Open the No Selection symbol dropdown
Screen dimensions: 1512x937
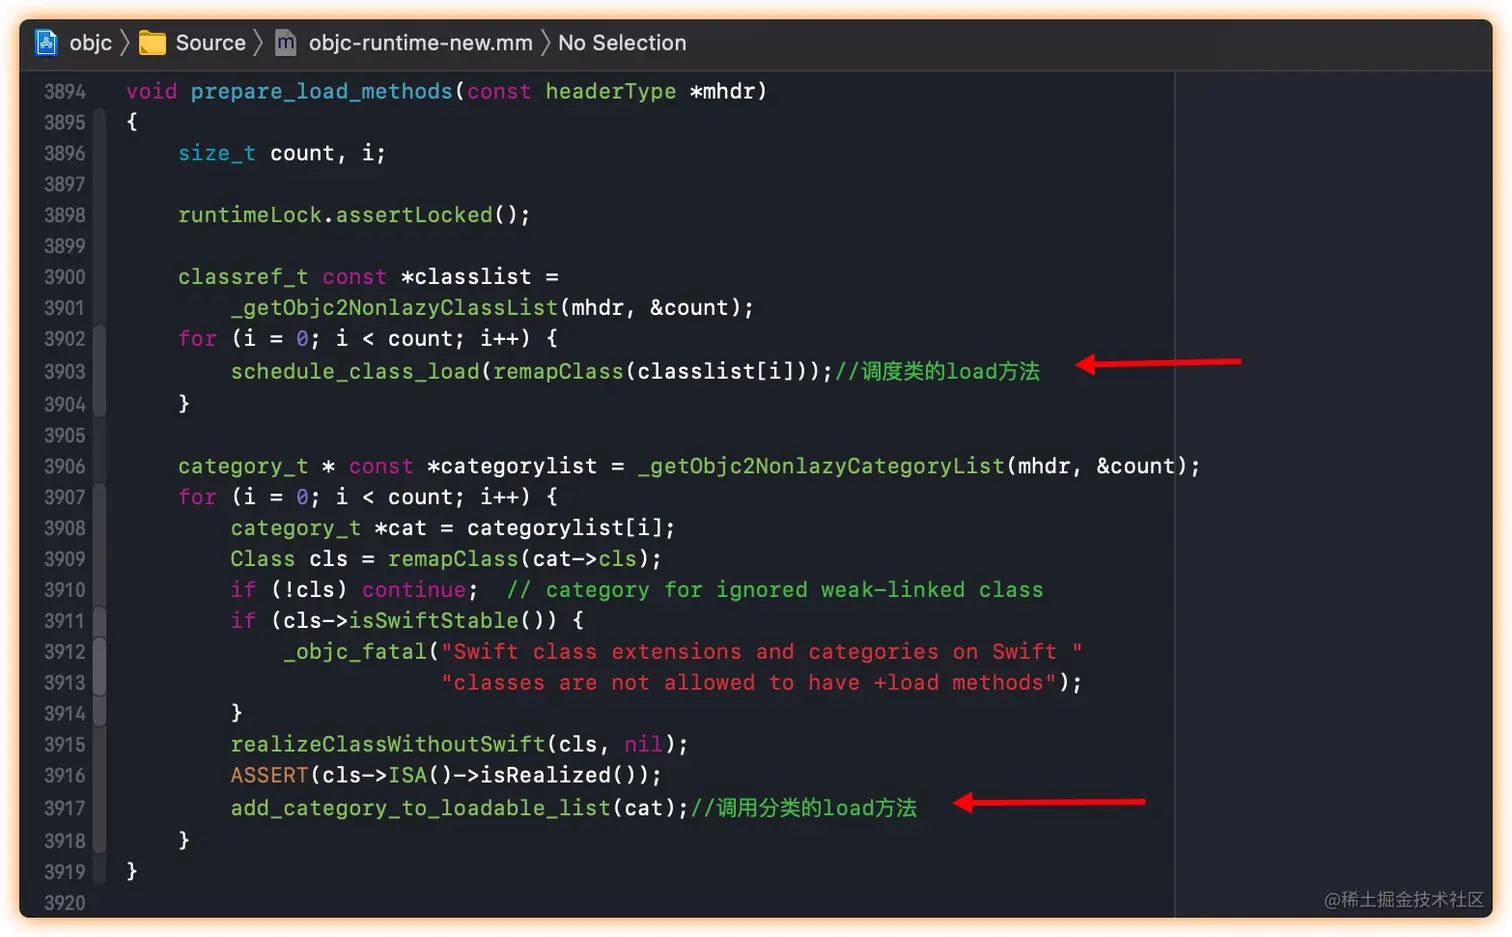[x=622, y=43]
